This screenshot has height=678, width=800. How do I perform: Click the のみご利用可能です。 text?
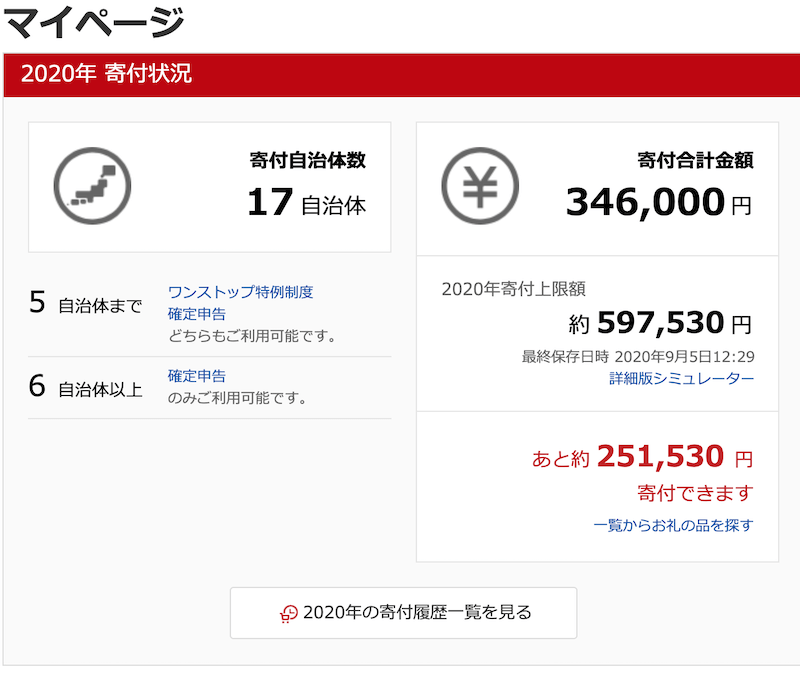(x=237, y=398)
